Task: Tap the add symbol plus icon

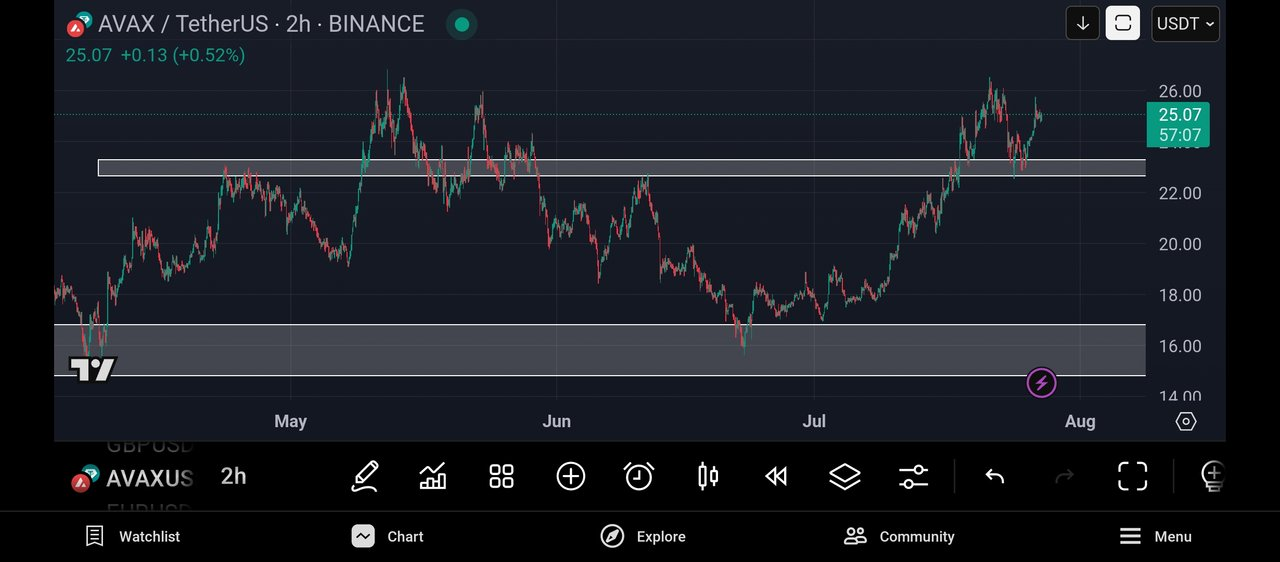Action: click(570, 476)
